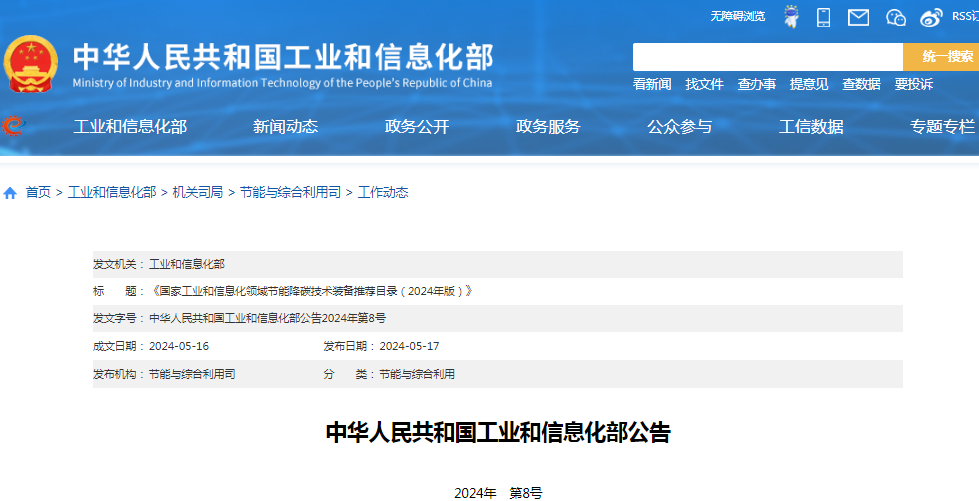Click 节能与综合利用司 breadcrumb link
Image resolution: width=979 pixels, height=501 pixels.
point(290,192)
